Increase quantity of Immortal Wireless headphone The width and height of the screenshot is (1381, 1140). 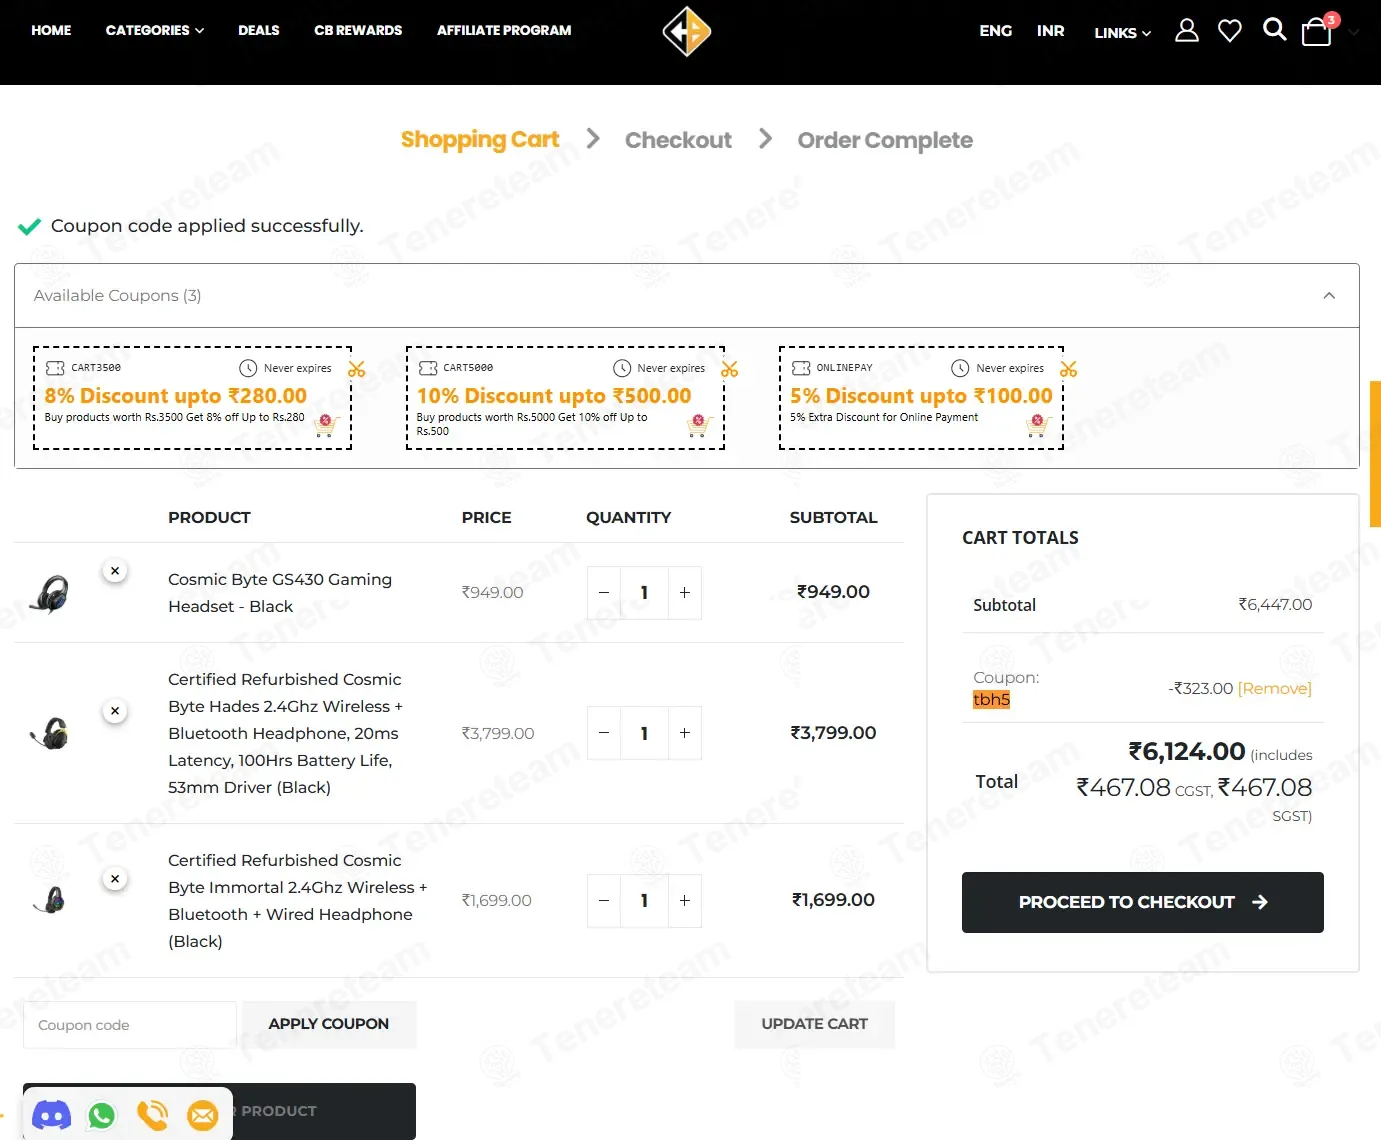tap(685, 901)
